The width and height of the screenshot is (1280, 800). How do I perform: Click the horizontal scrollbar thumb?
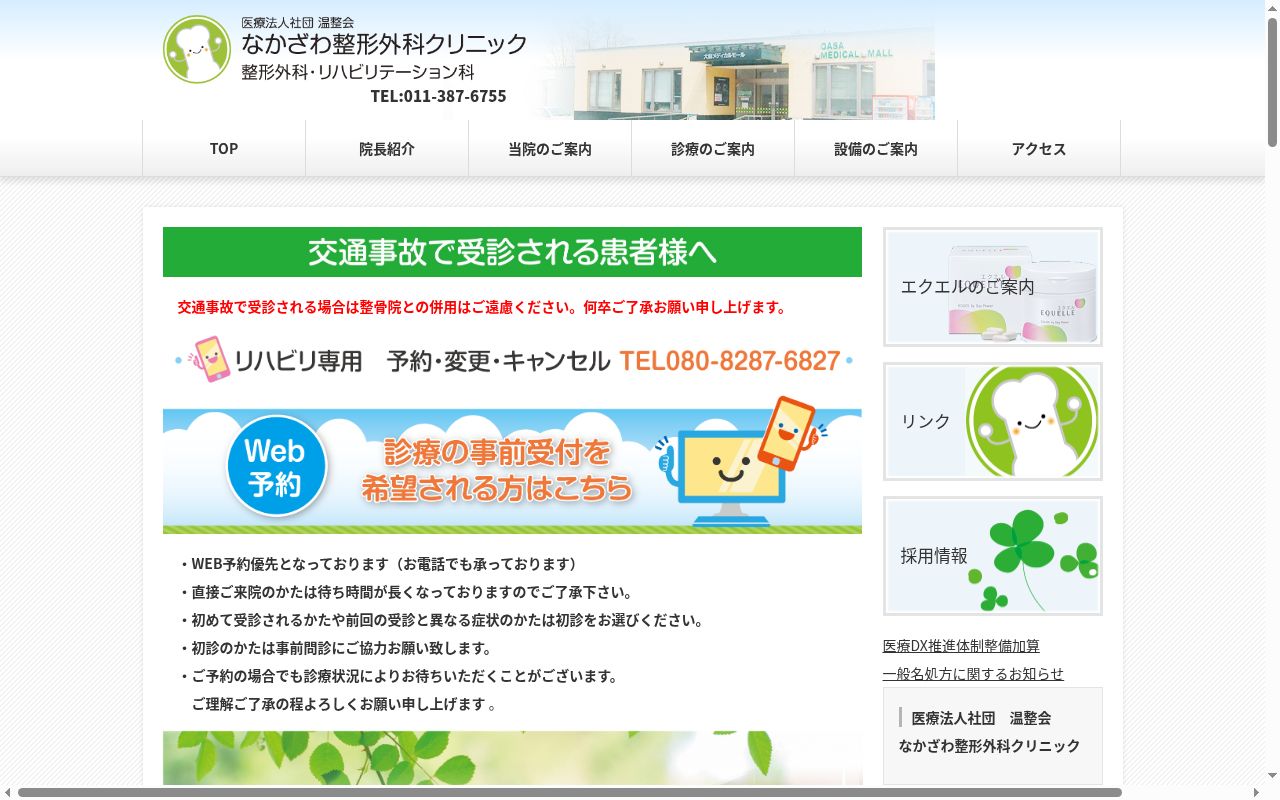point(570,792)
